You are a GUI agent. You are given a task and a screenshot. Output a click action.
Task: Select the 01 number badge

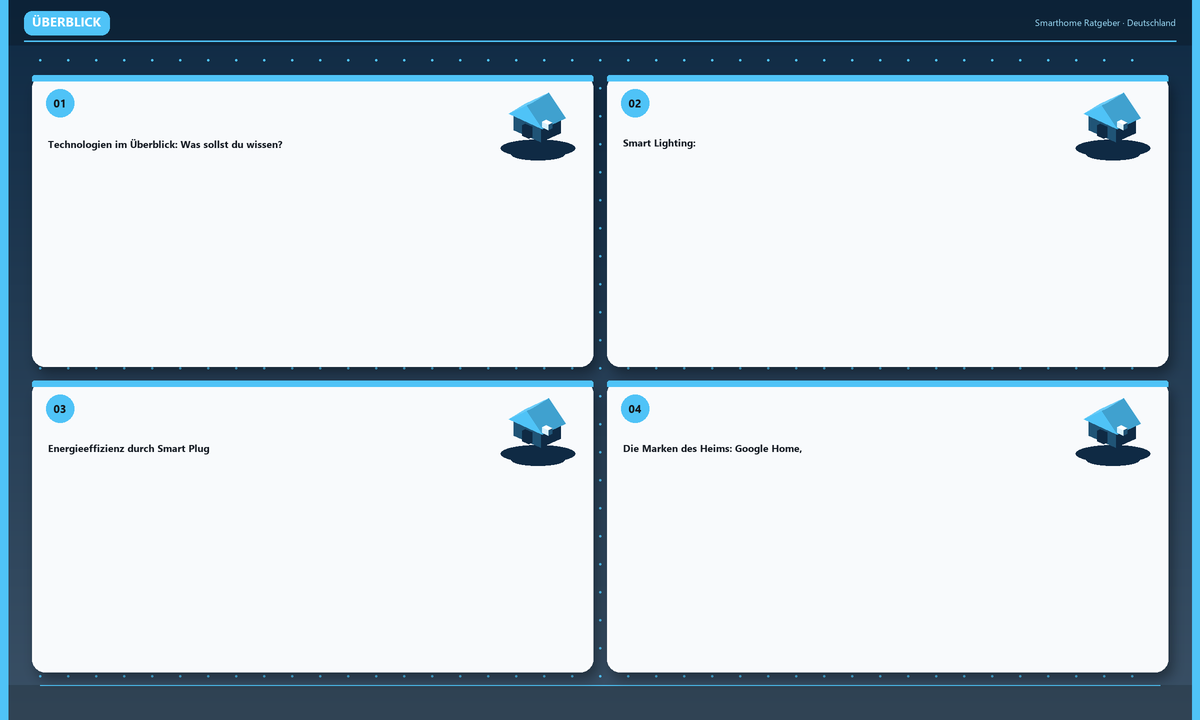click(60, 104)
